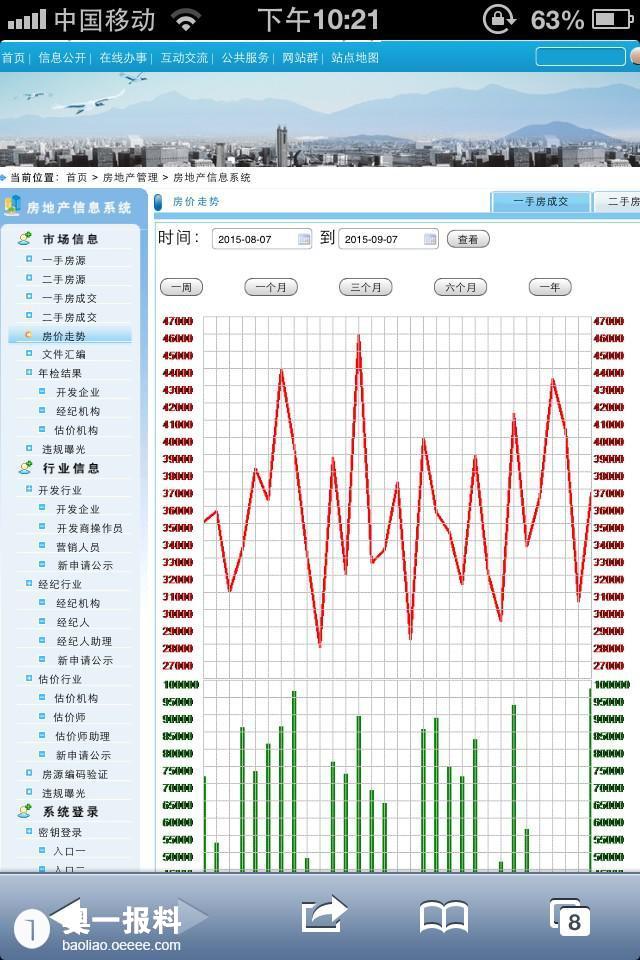Open the Safari tabs switcher icon
Screen dimensions: 640x960
click(x=569, y=916)
